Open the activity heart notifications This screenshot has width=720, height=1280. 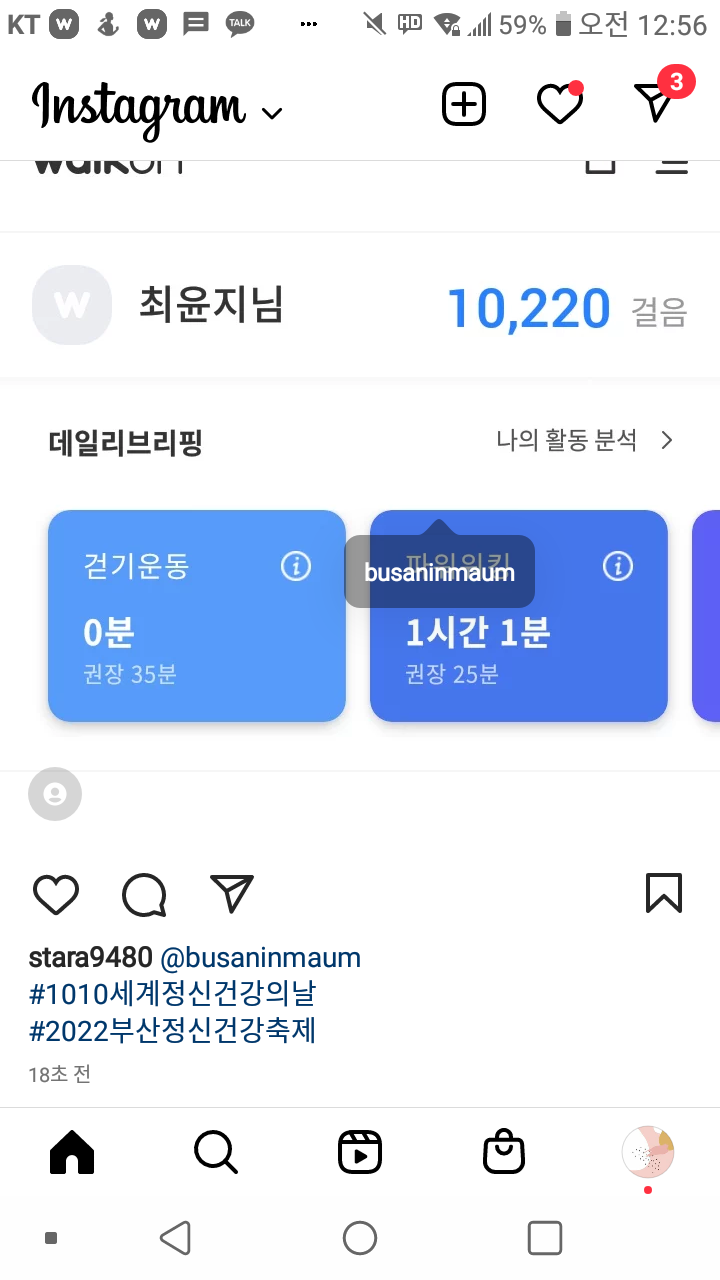coord(560,104)
